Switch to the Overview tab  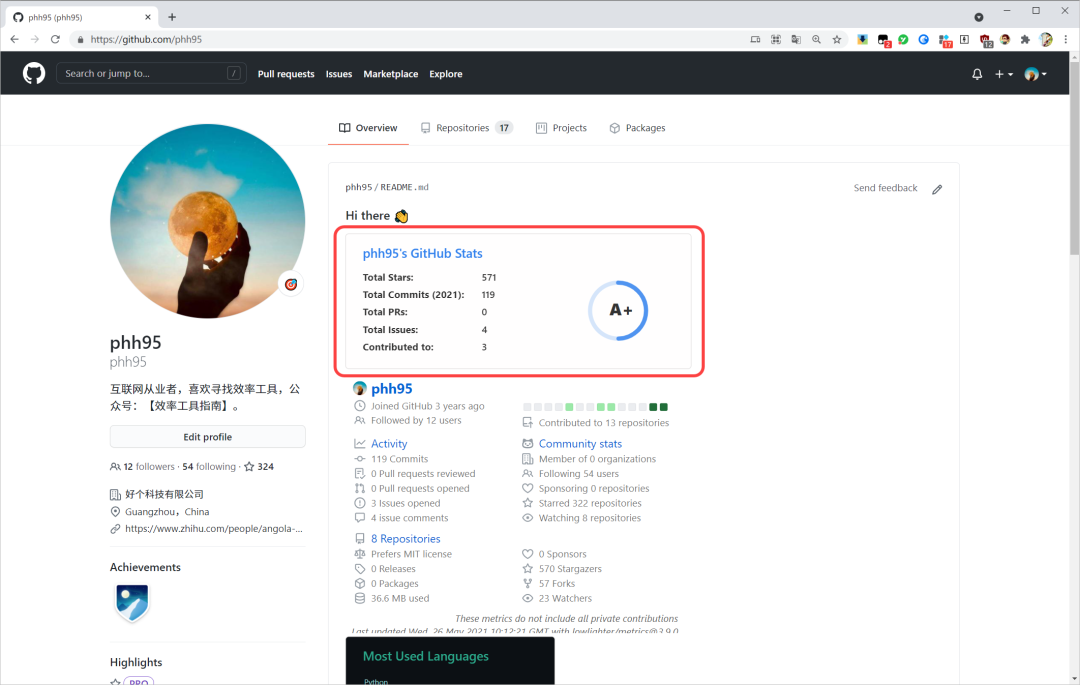[368, 128]
